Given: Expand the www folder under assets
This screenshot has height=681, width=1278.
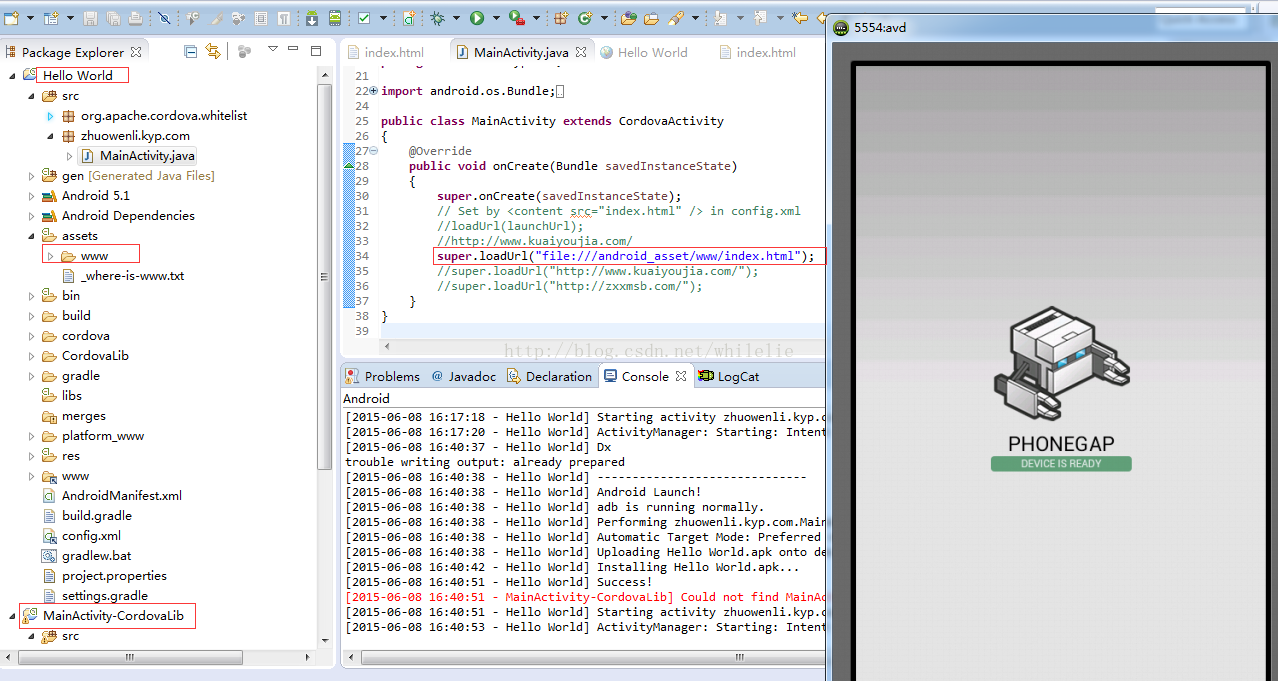Looking at the screenshot, I should (50, 256).
